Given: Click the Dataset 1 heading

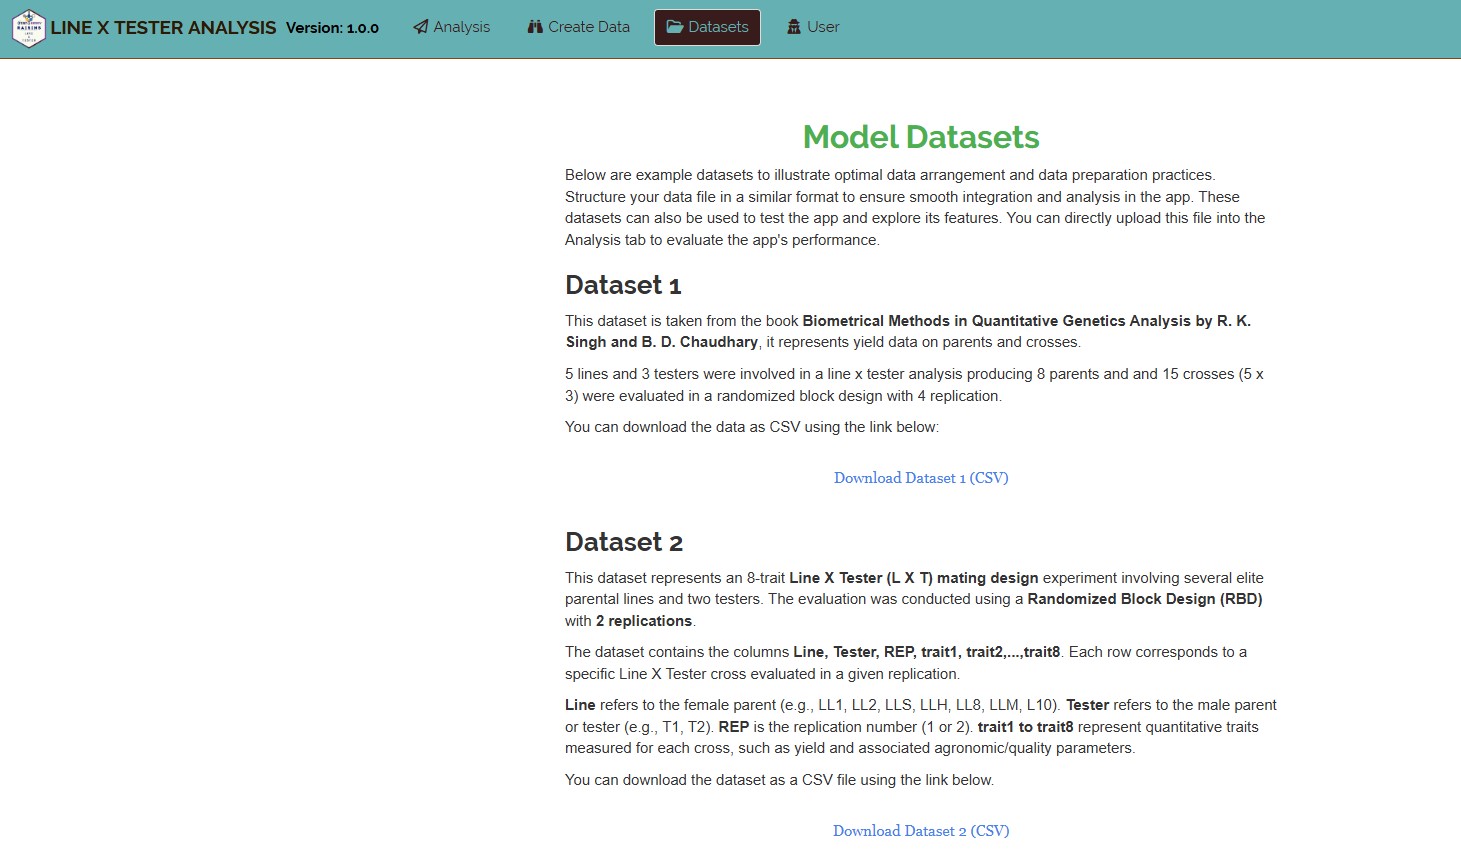Looking at the screenshot, I should click(623, 285).
